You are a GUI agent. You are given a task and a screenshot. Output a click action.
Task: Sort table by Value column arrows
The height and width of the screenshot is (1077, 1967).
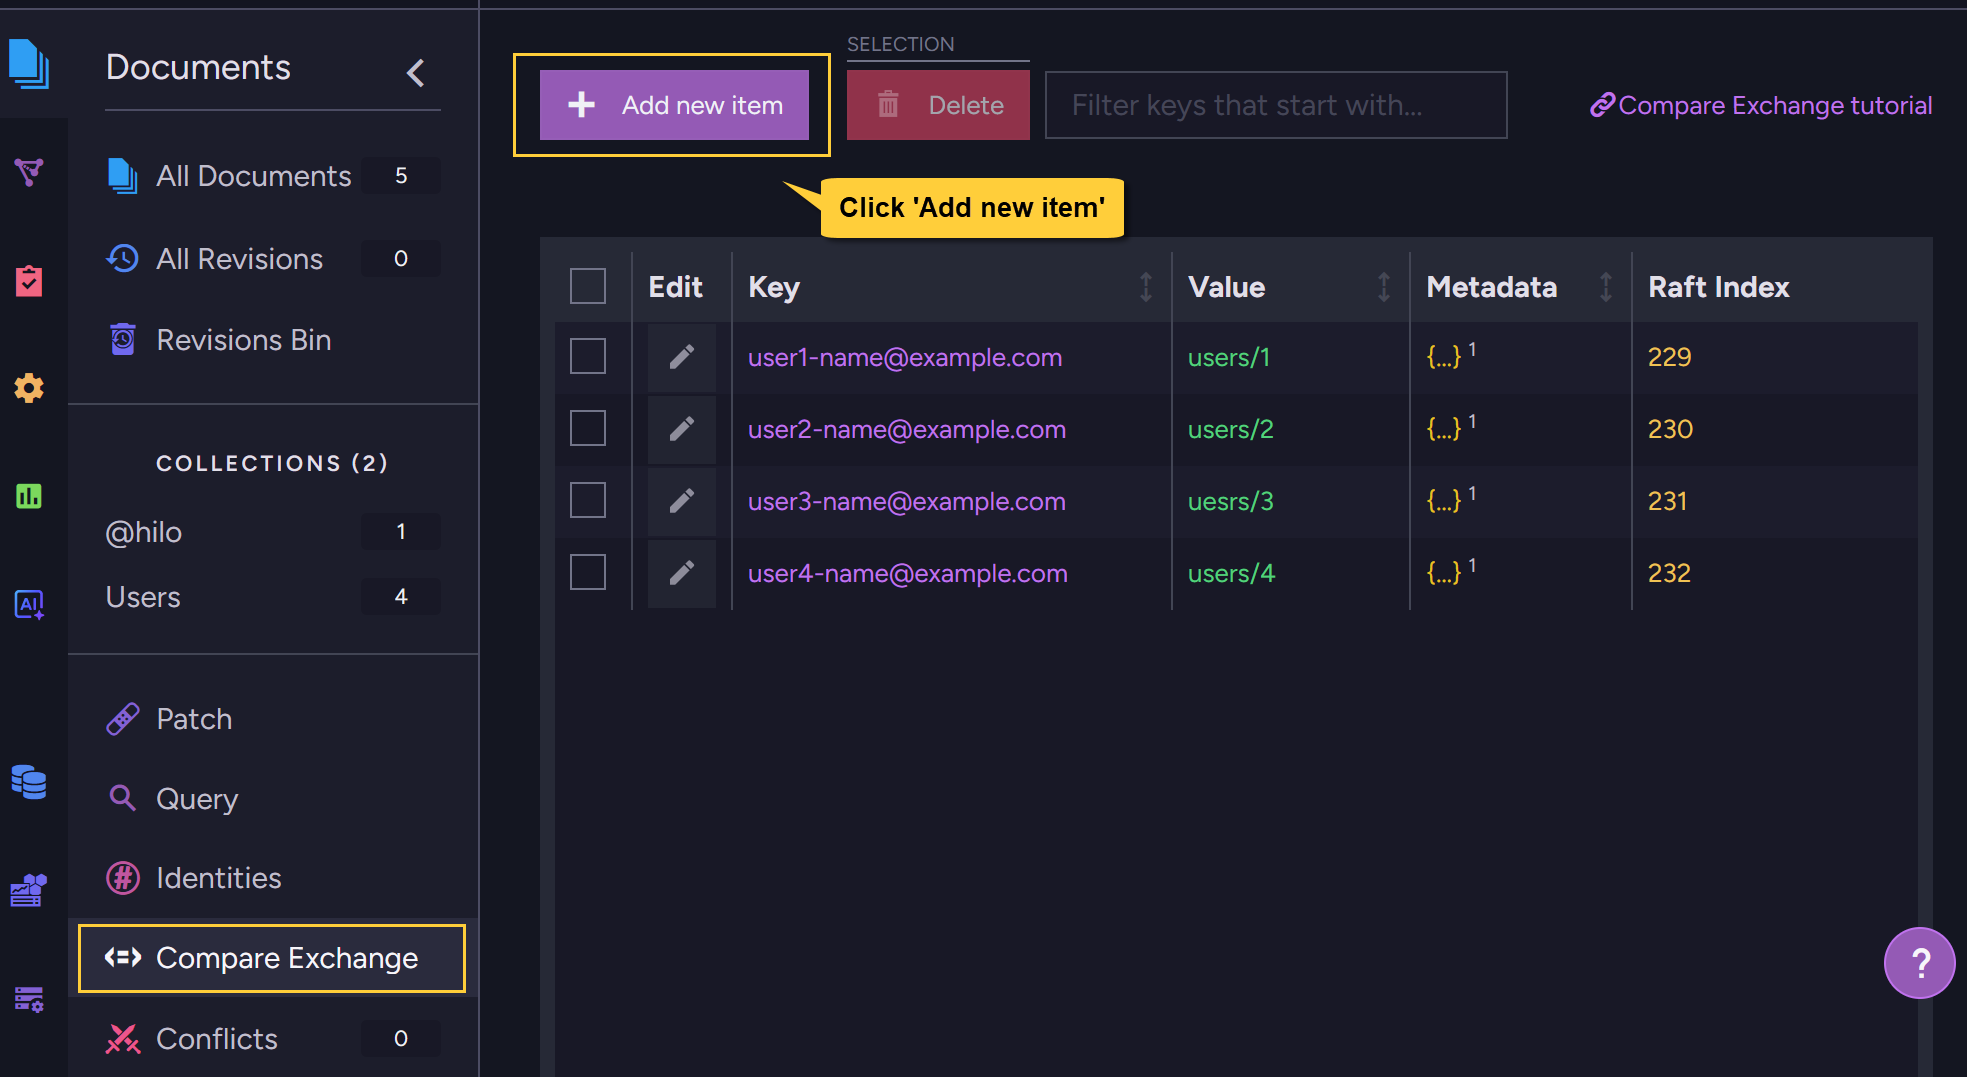[x=1384, y=287]
